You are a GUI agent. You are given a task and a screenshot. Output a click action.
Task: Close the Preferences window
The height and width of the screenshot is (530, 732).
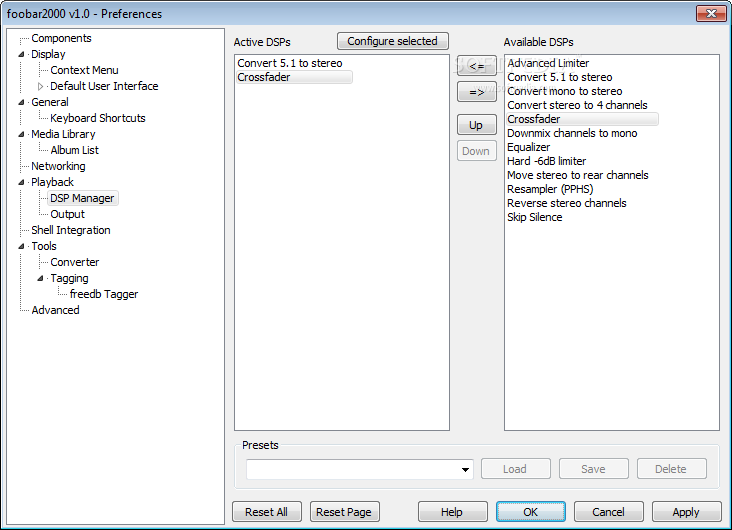[711, 14]
